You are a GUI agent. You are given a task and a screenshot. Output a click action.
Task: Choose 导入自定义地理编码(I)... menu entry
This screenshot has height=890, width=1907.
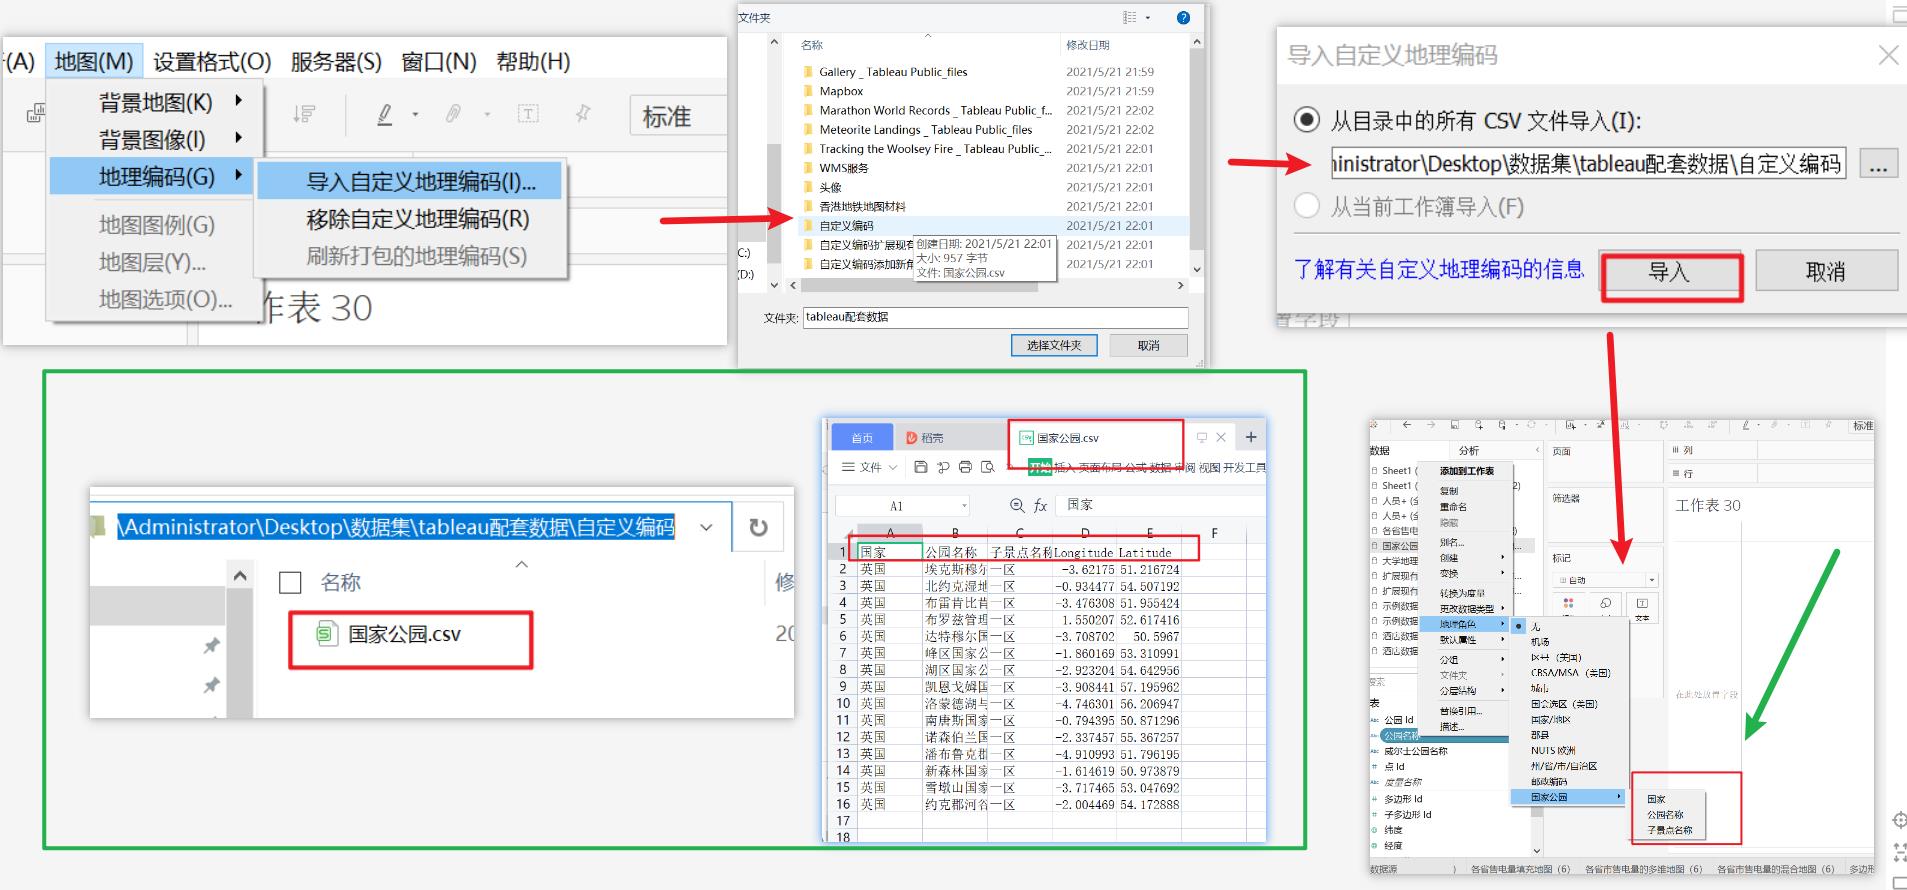[x=410, y=181]
